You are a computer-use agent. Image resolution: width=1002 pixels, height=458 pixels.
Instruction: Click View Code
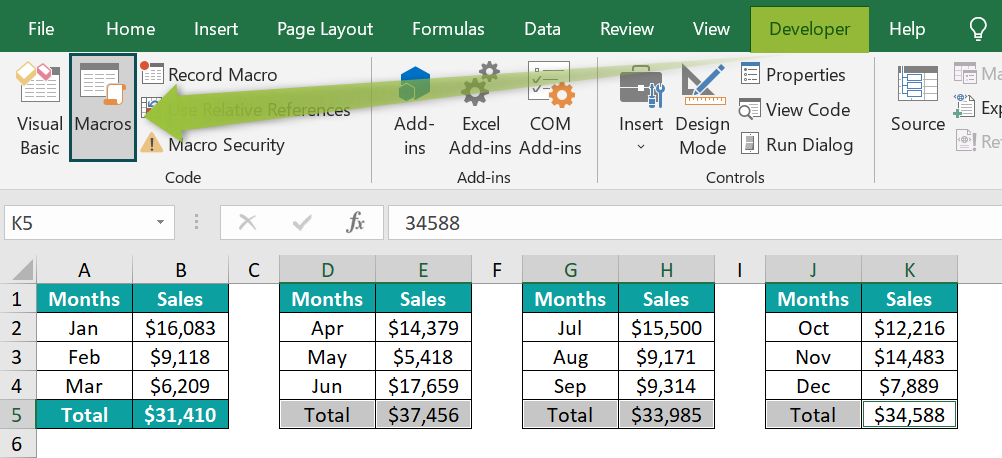pyautogui.click(x=795, y=110)
